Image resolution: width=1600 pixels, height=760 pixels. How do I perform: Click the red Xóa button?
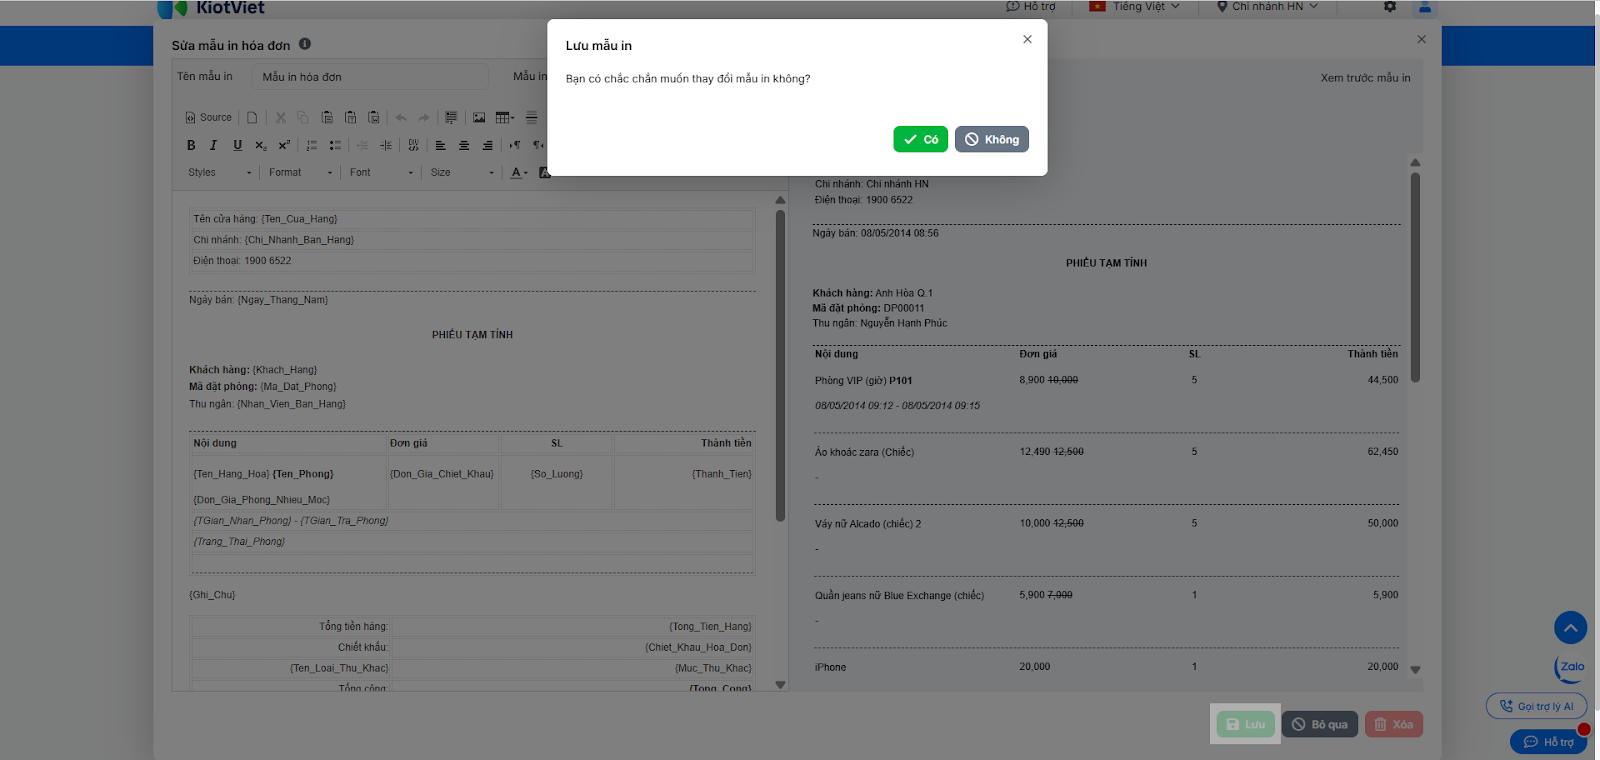[1394, 724]
